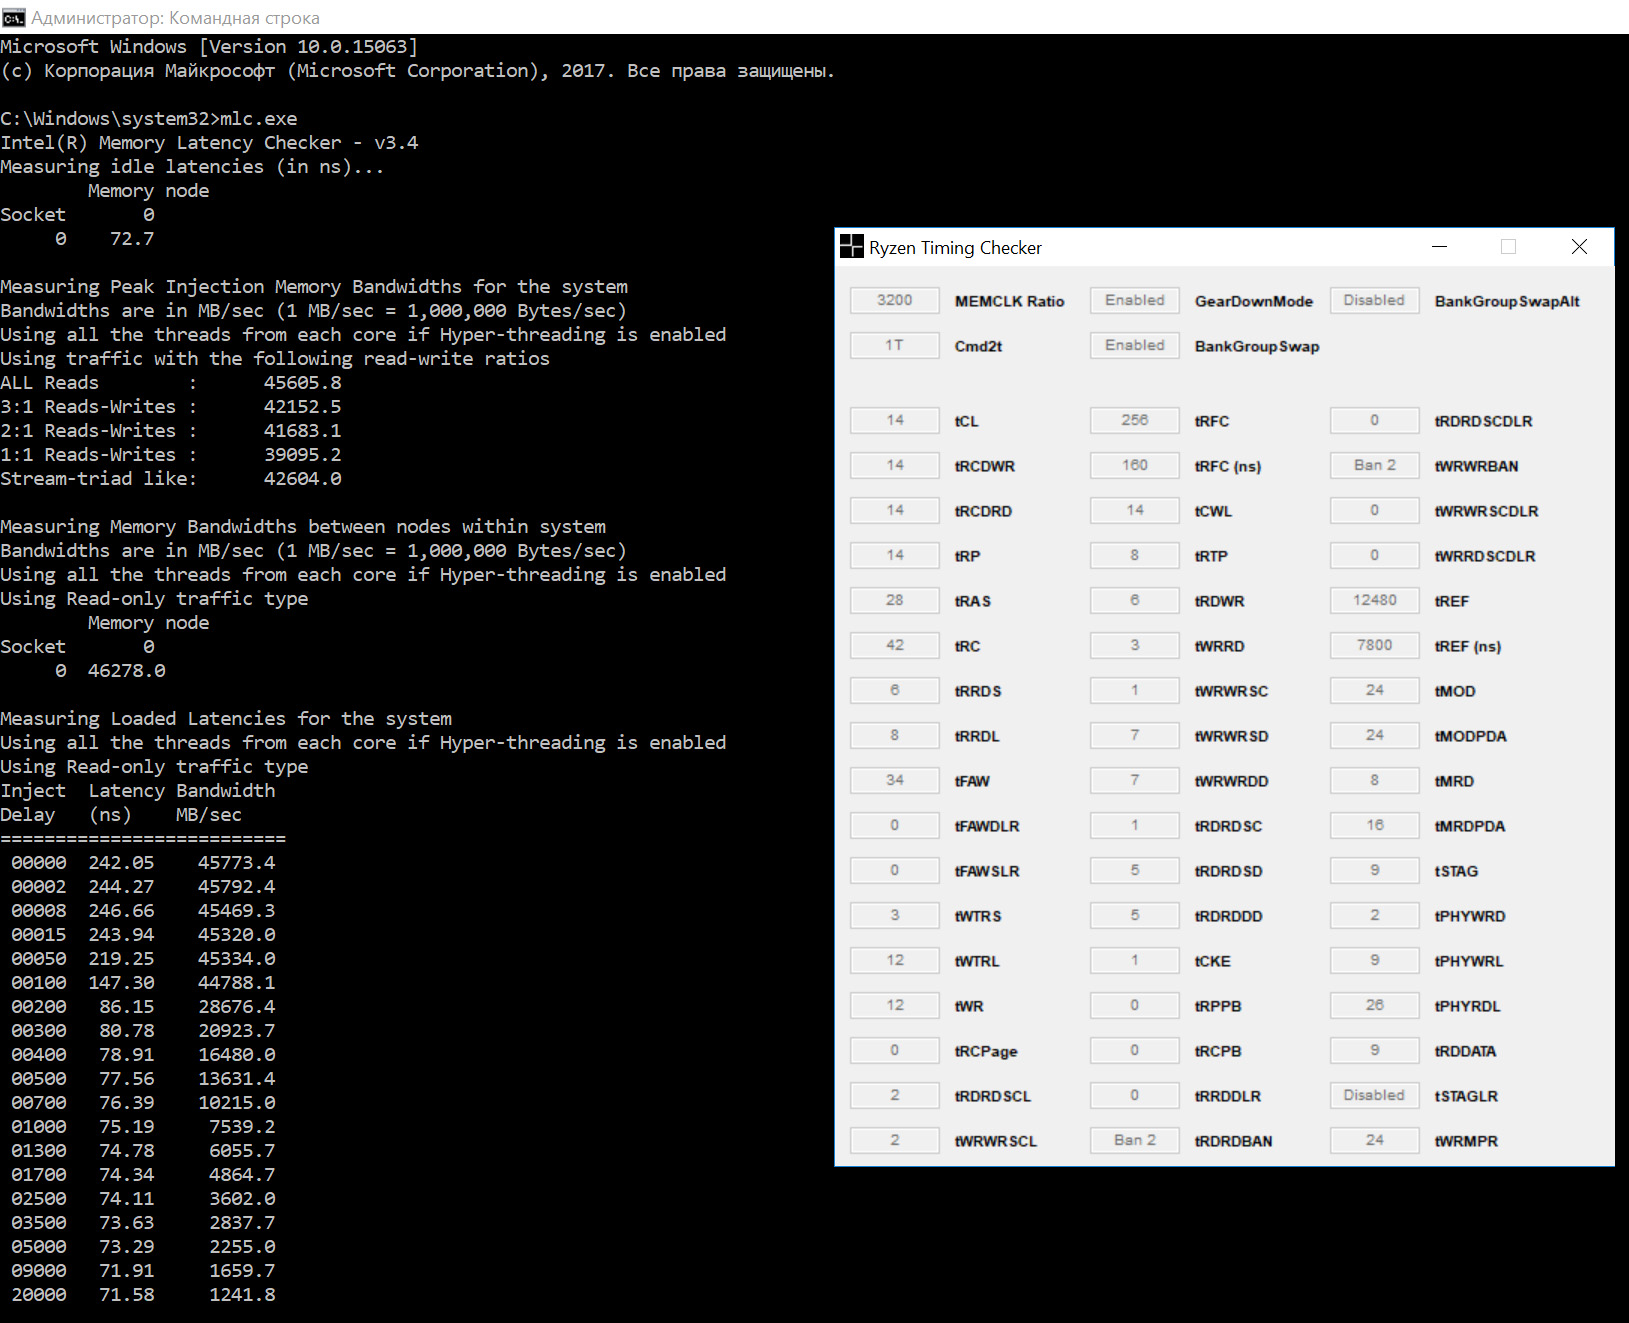The height and width of the screenshot is (1323, 1629).
Task: Click the node bandwidth value 46278.0
Action: tap(126, 671)
